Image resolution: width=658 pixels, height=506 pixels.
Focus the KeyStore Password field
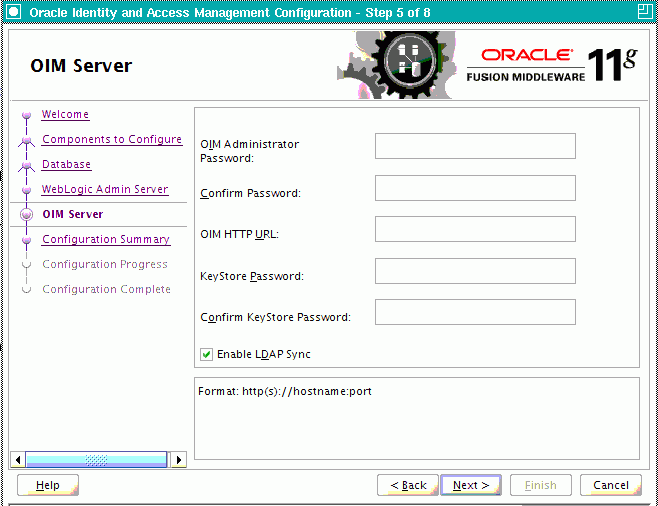pos(475,271)
